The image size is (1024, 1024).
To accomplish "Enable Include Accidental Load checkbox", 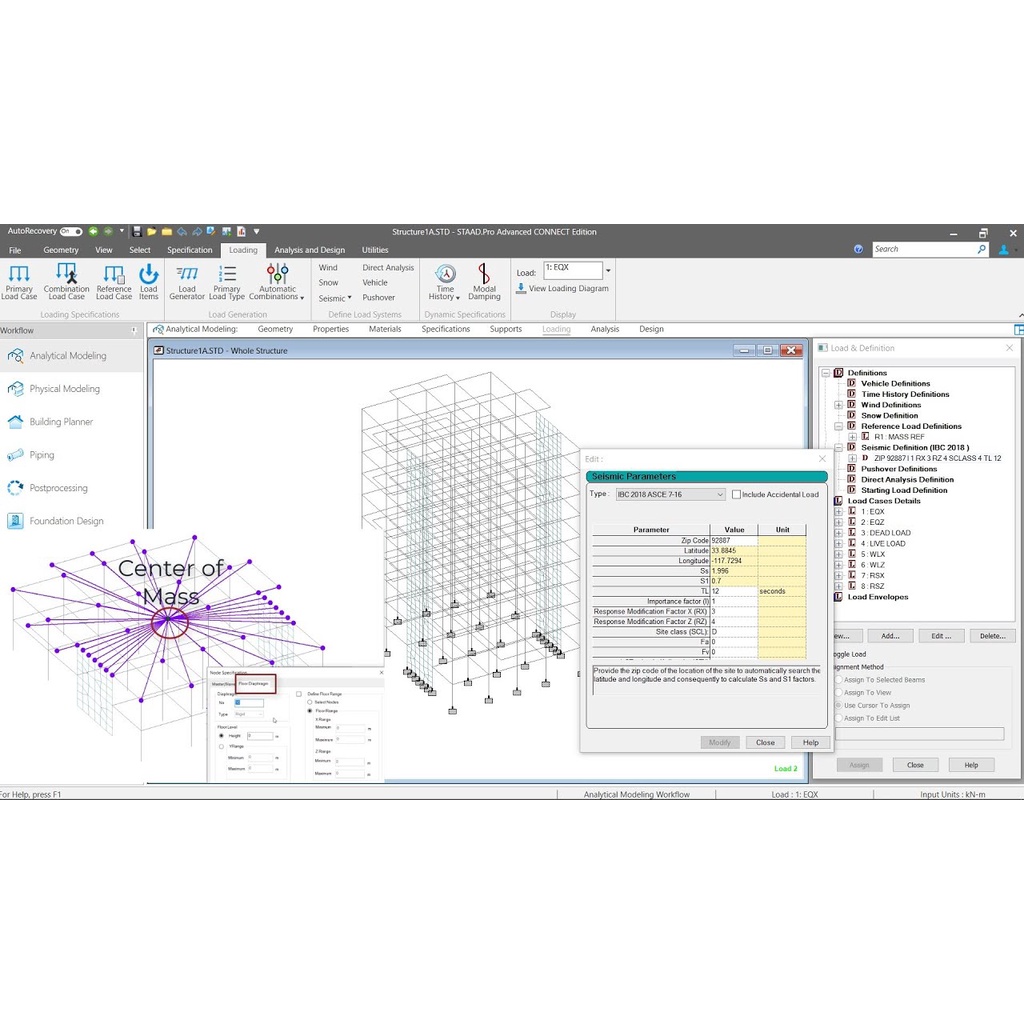I will coord(737,494).
